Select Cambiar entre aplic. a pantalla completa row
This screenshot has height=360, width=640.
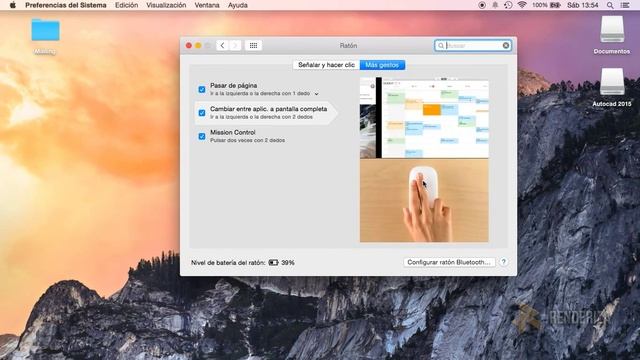click(x=265, y=113)
